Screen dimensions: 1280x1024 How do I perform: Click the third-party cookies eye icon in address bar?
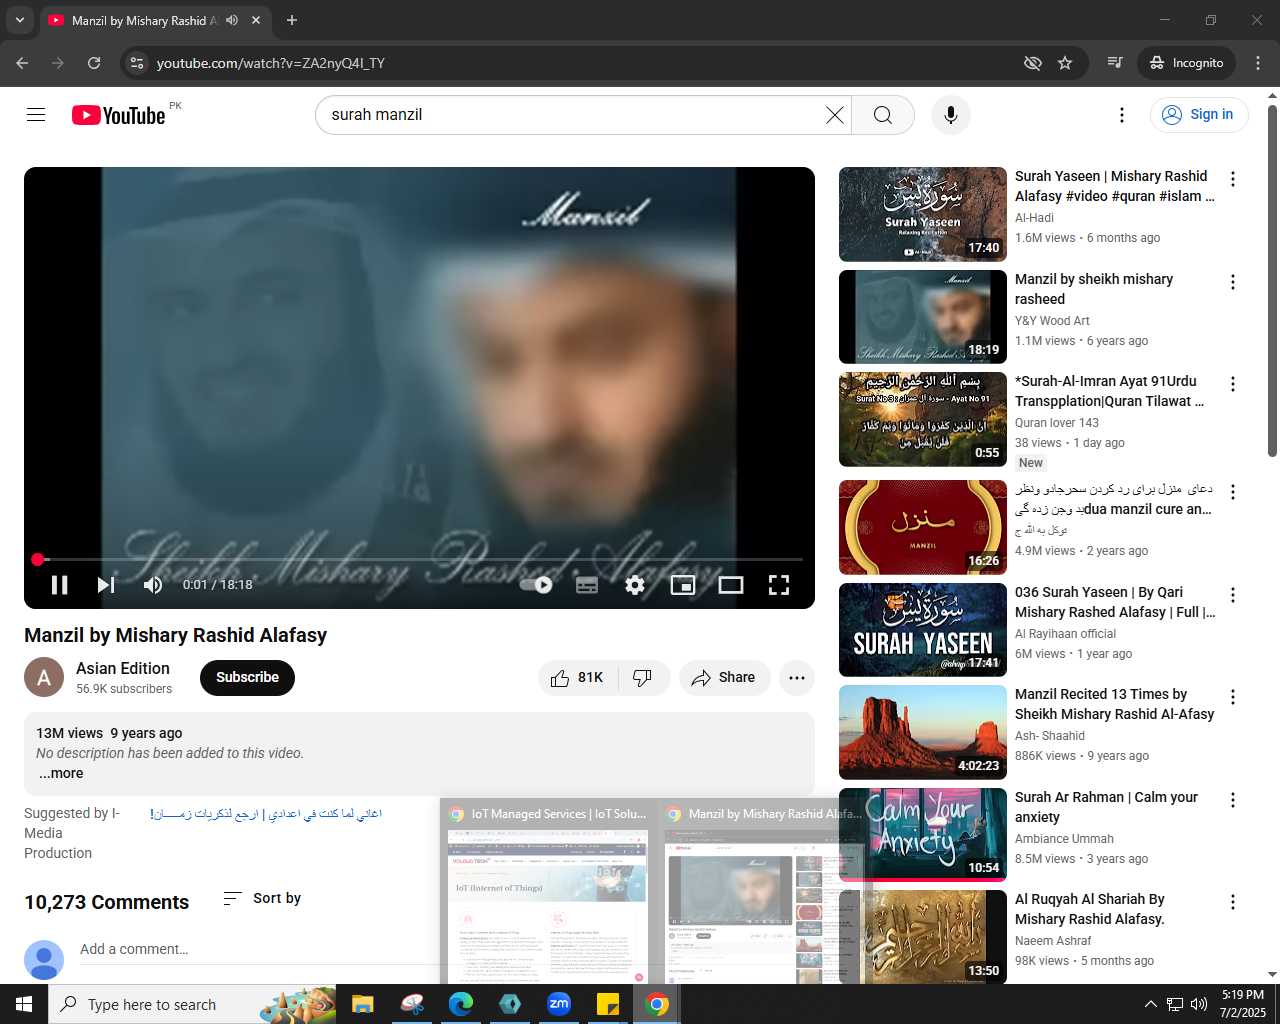(x=1033, y=63)
